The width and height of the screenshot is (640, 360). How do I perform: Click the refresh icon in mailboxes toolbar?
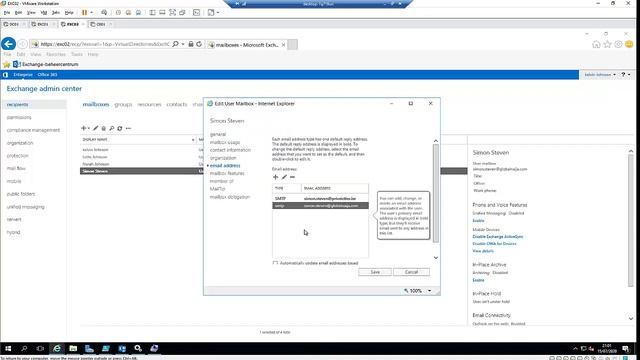tap(120, 128)
